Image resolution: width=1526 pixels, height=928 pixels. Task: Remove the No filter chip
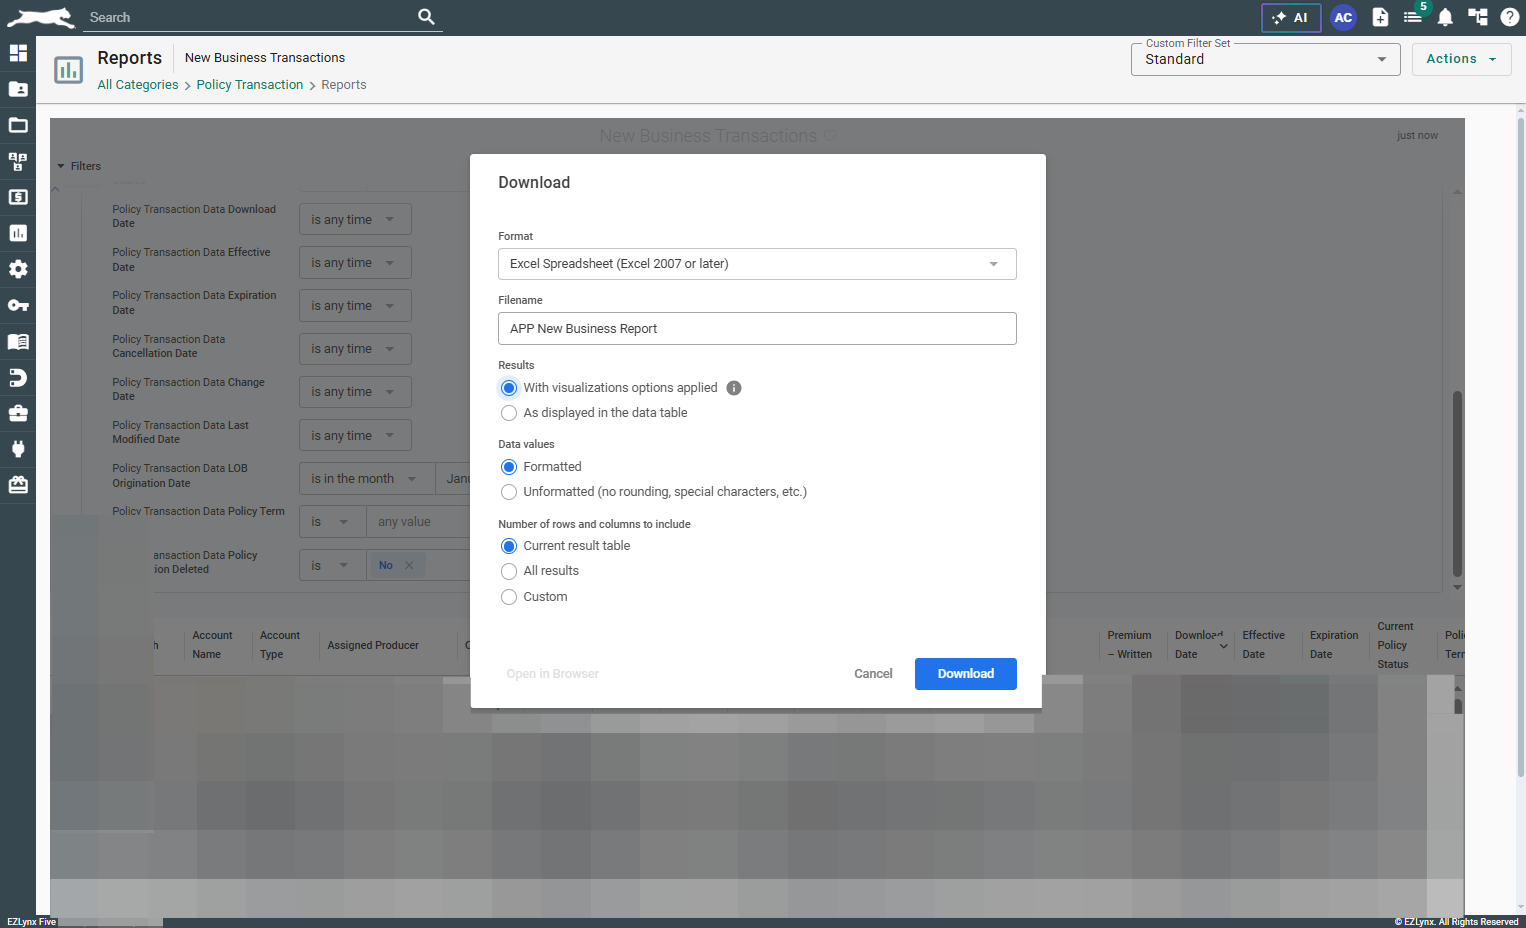coord(409,566)
